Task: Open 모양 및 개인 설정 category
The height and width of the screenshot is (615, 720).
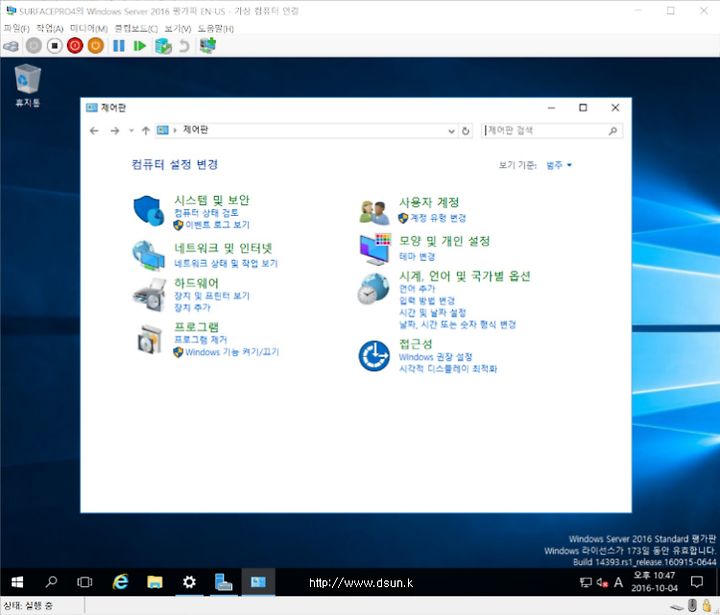Action: (x=444, y=241)
